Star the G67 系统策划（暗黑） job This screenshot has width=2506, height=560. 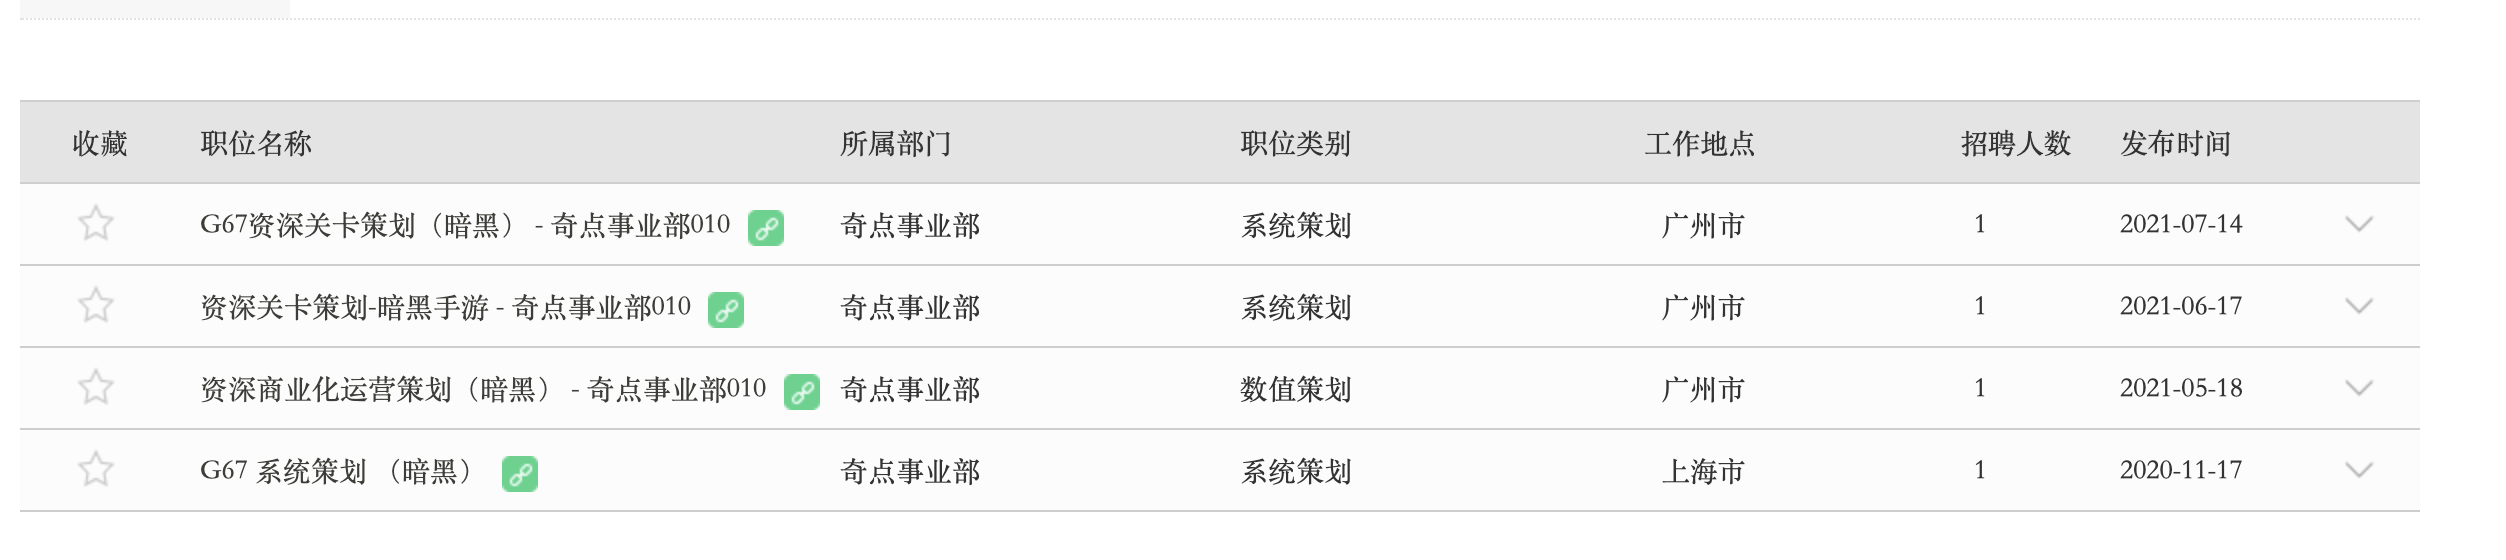coord(96,469)
